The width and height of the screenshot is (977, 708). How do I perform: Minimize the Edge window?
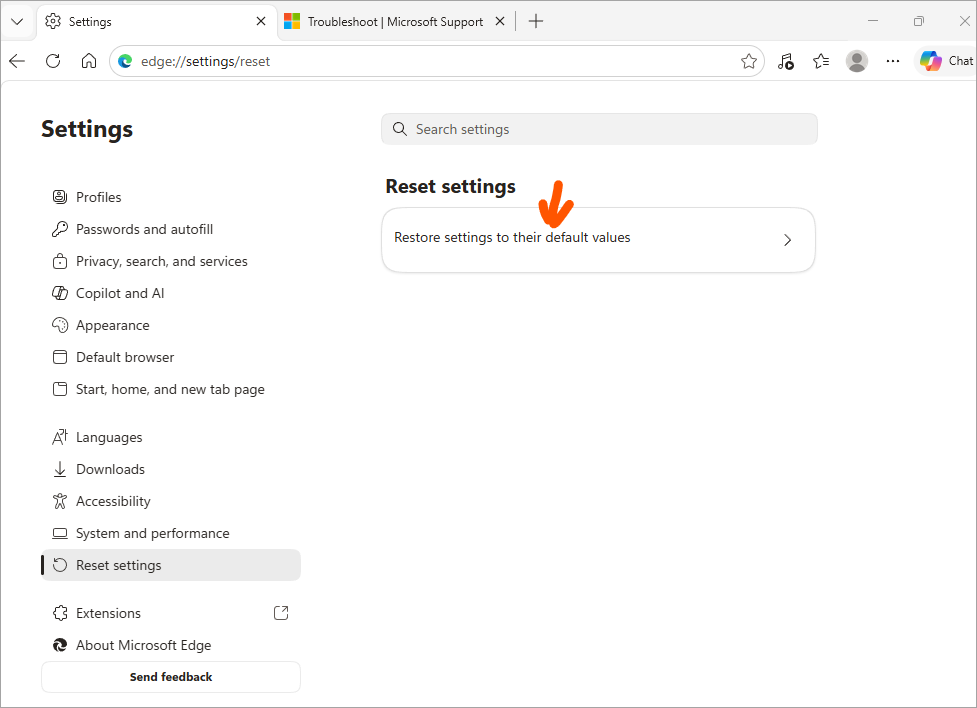[x=873, y=21]
